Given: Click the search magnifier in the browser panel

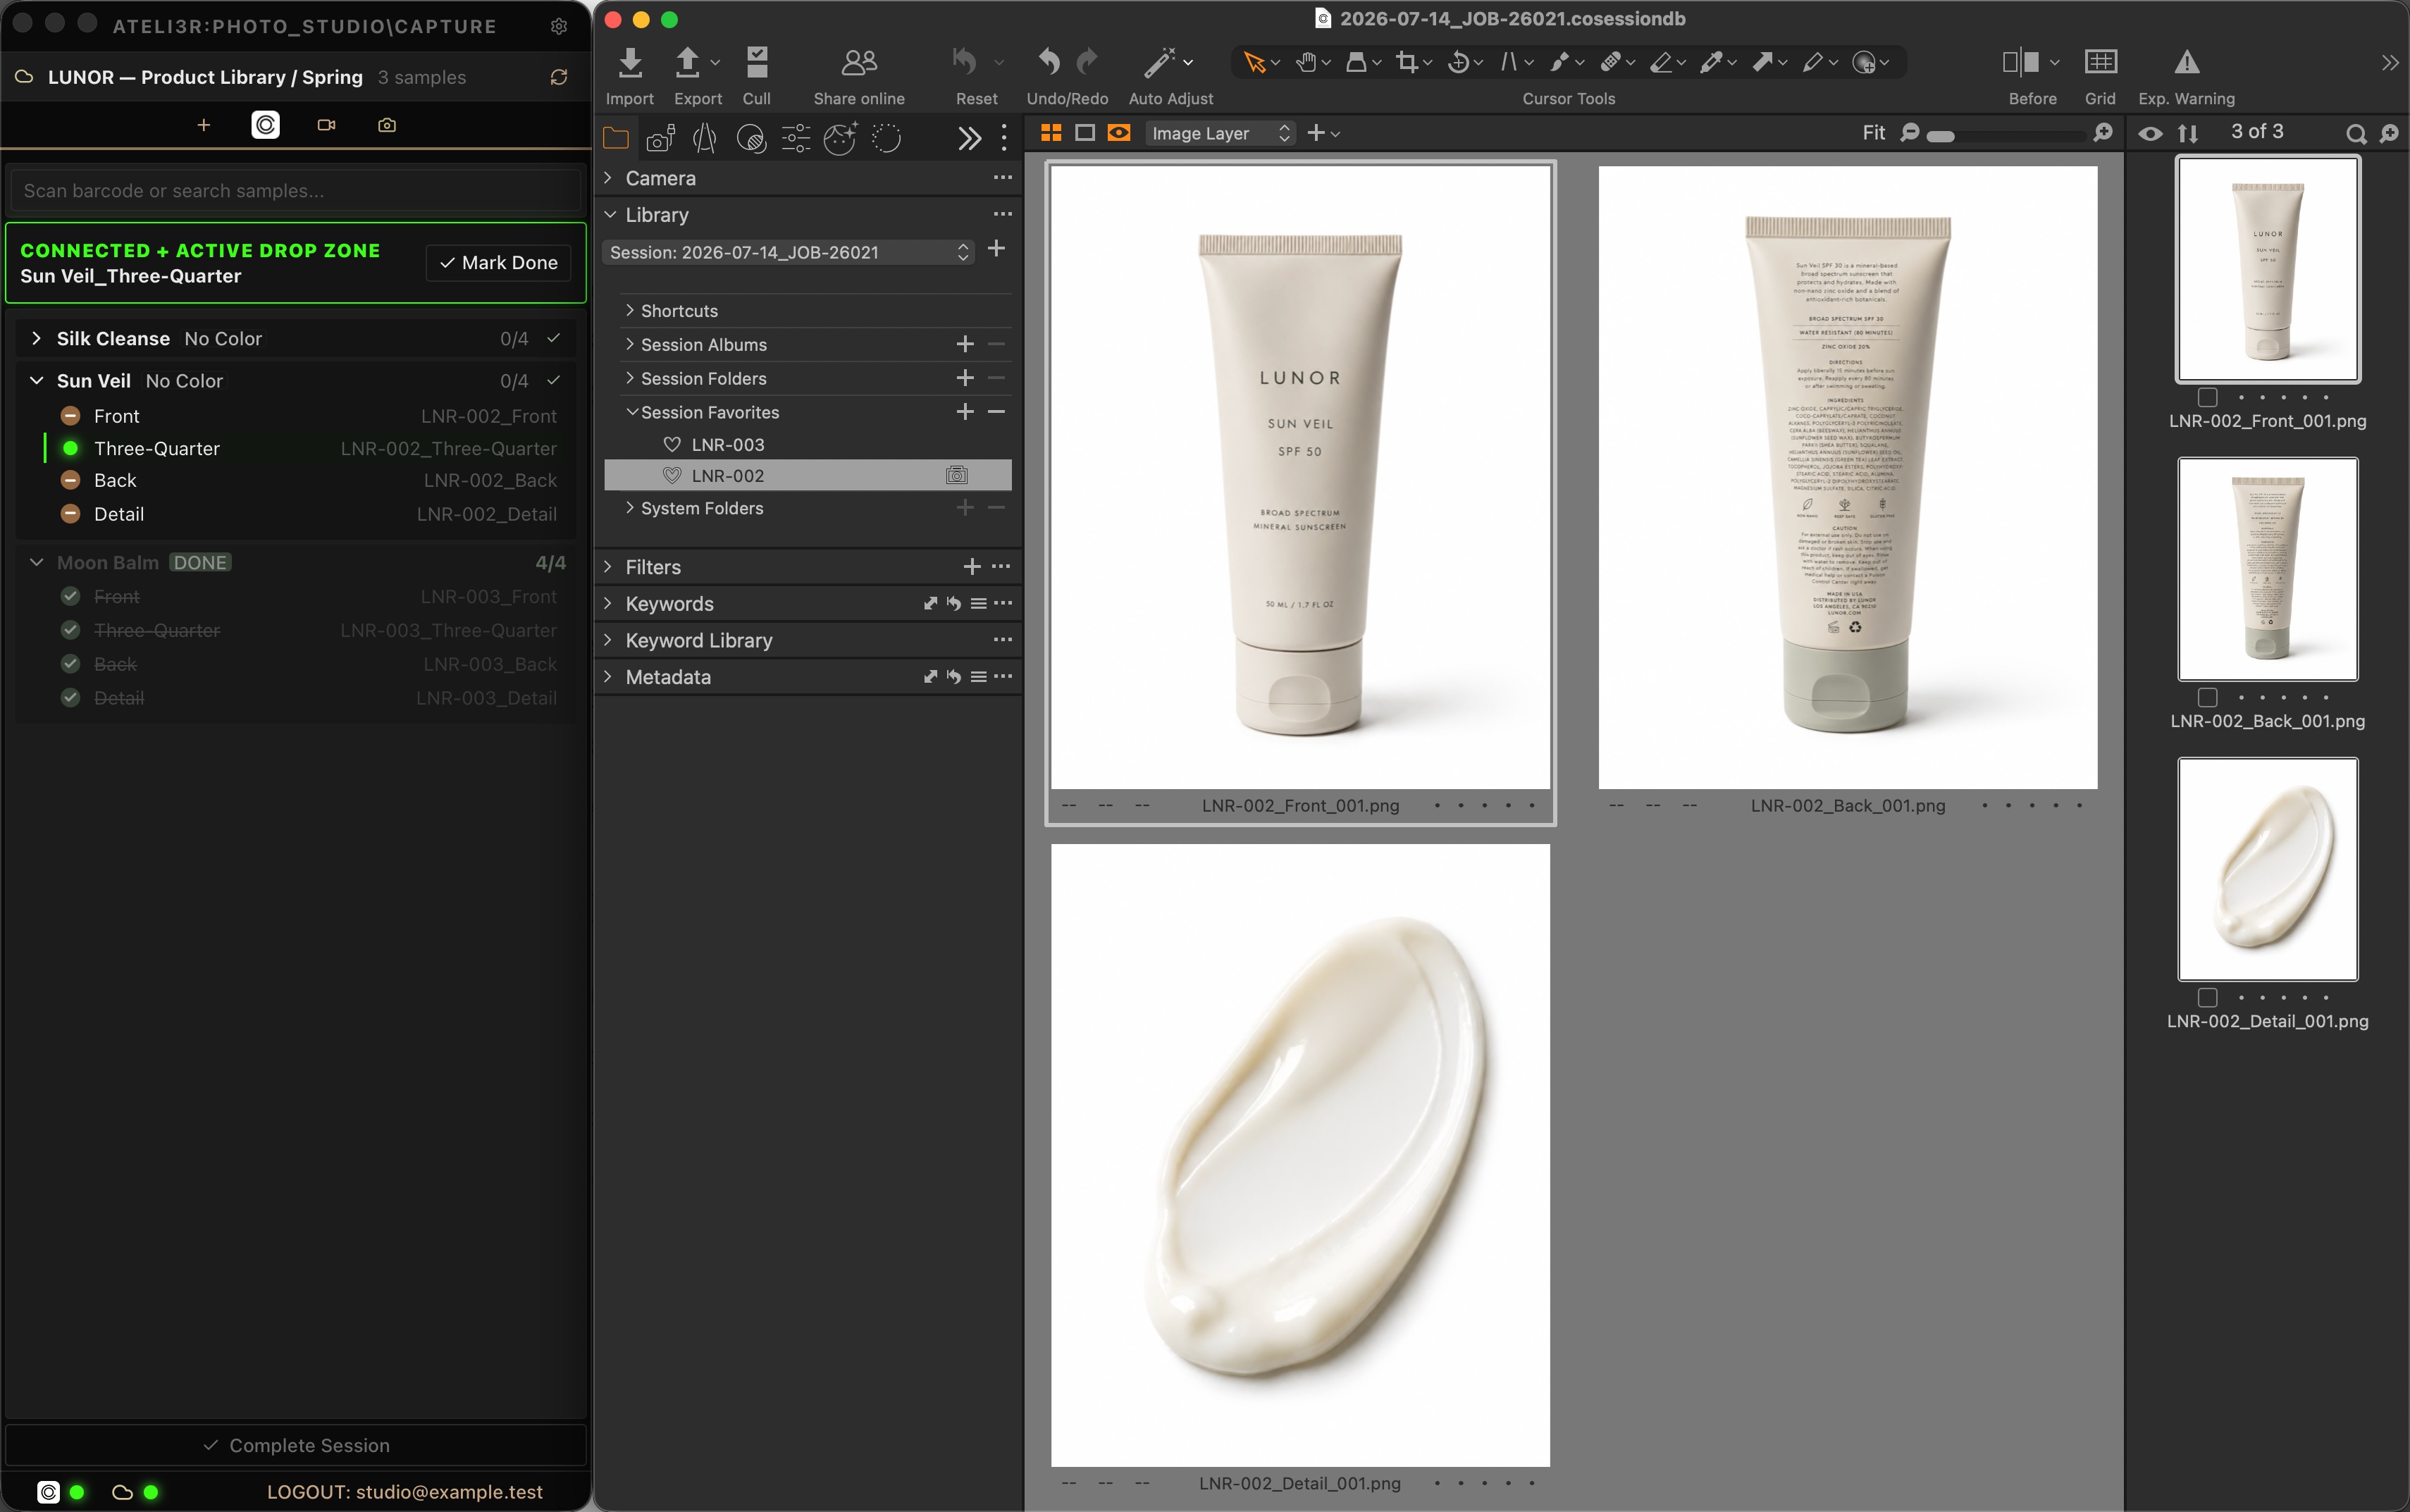Looking at the screenshot, I should point(2356,134).
